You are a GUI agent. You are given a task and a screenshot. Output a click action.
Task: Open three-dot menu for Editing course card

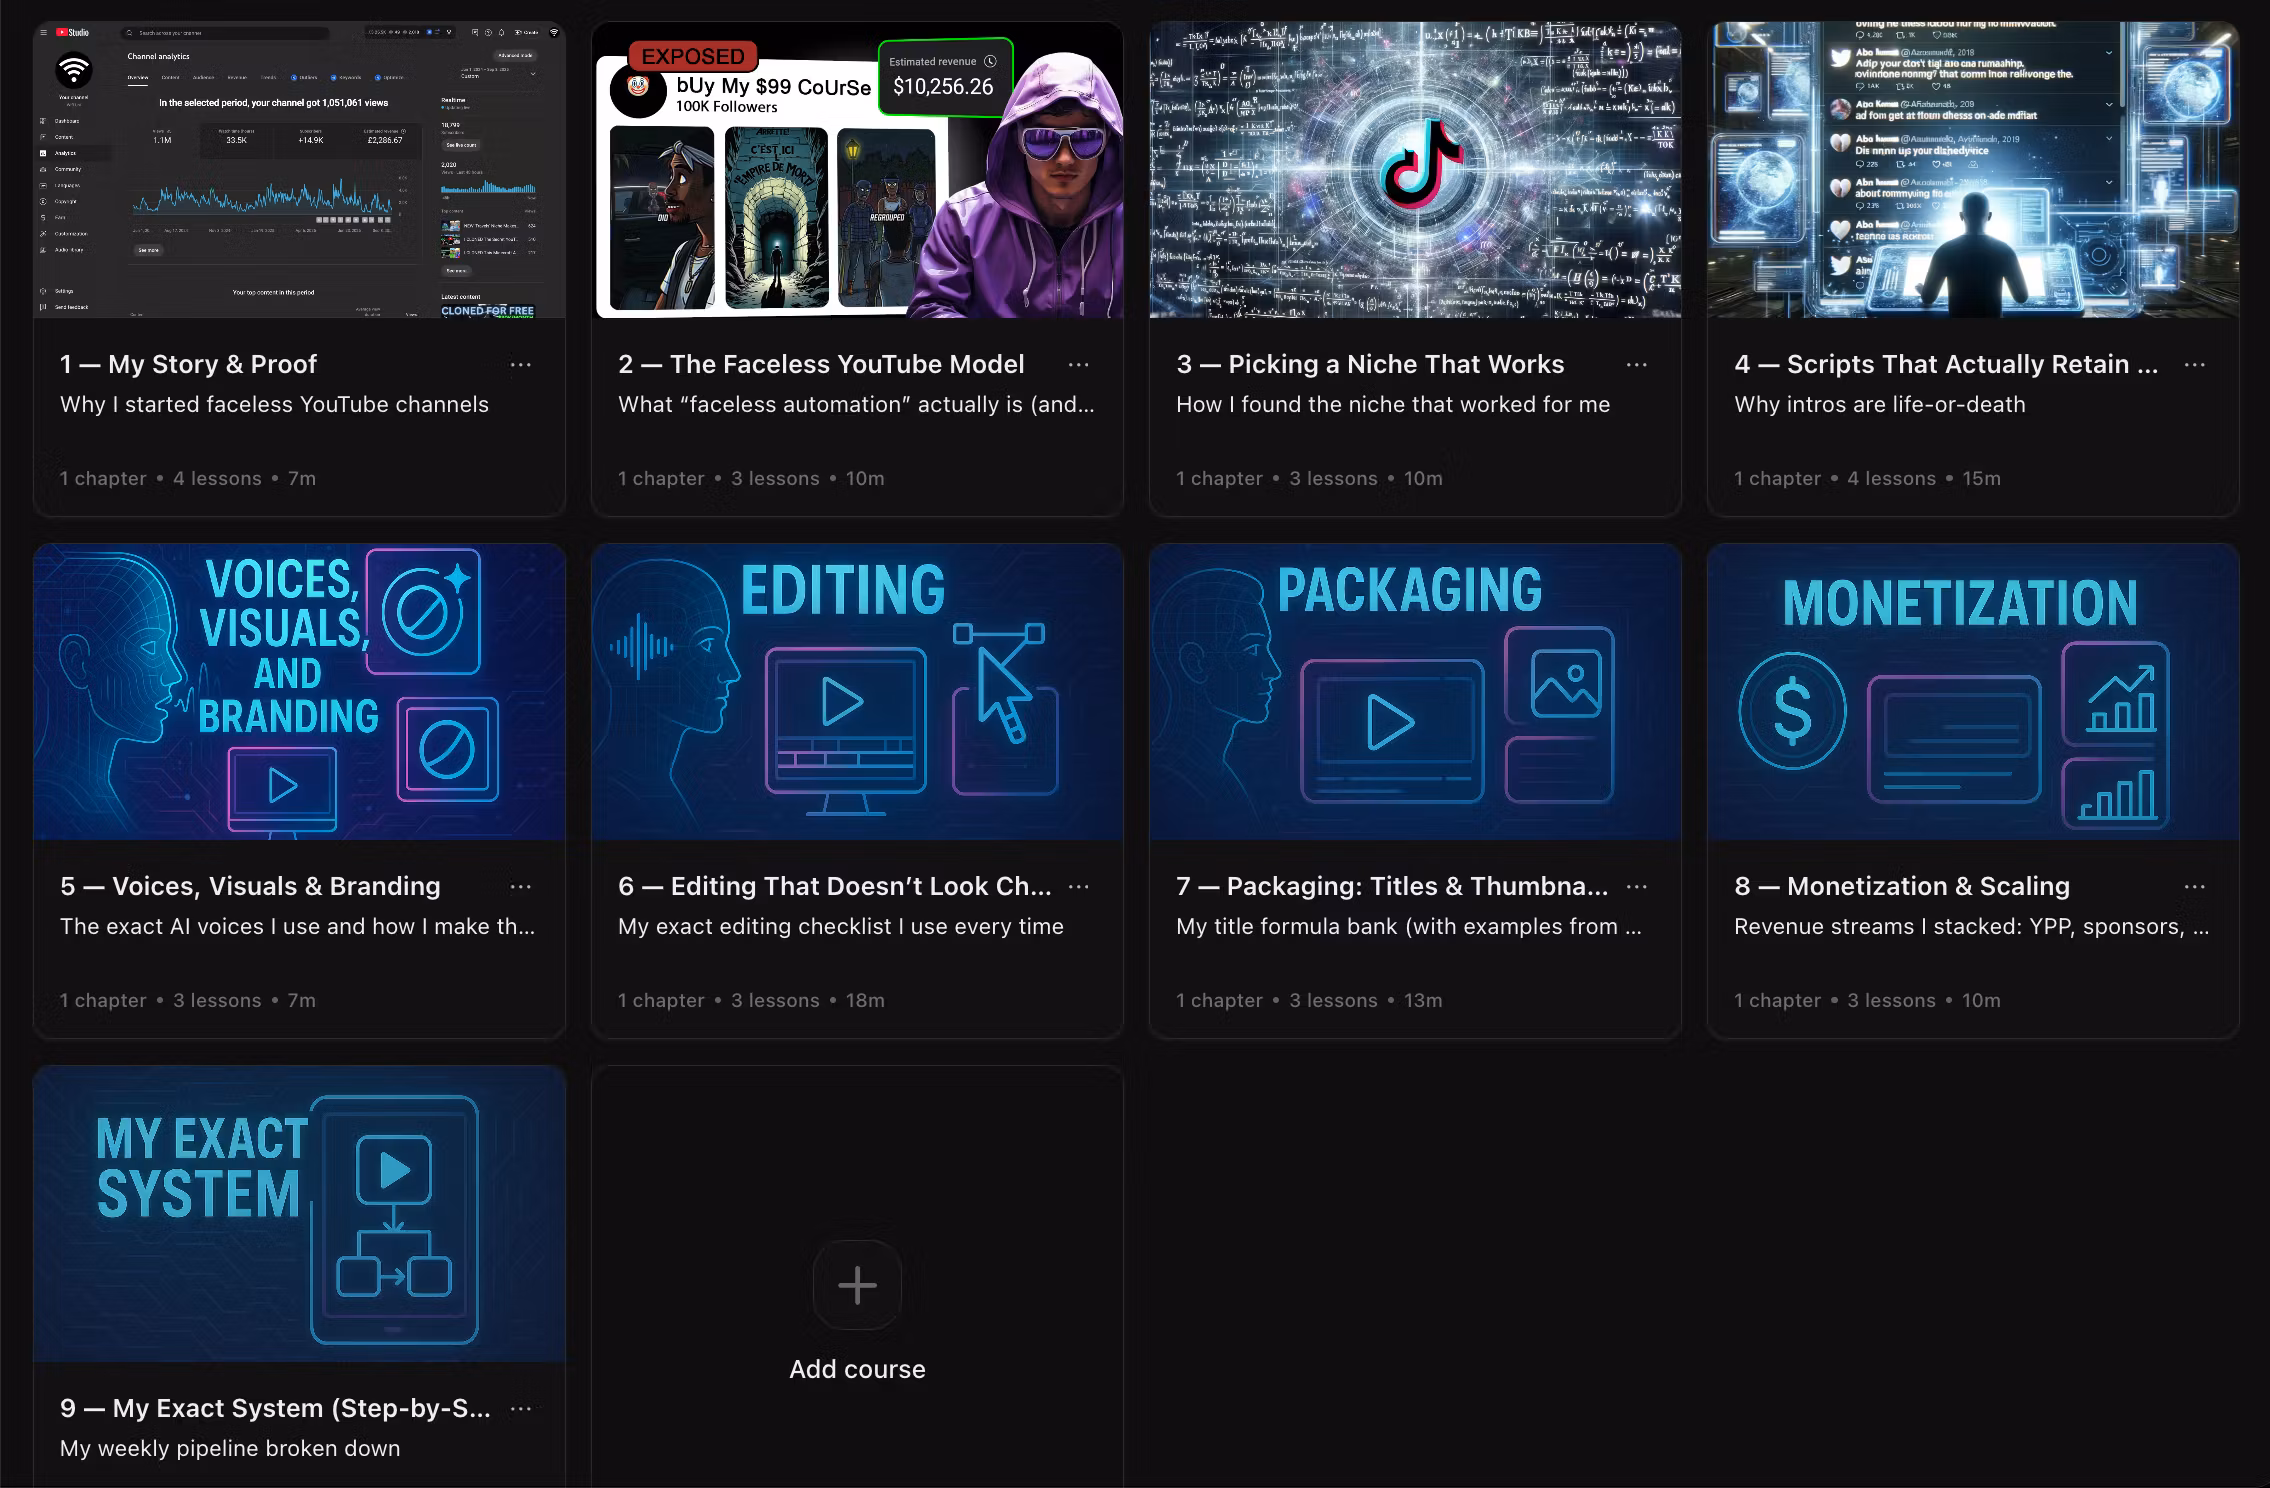(x=1079, y=887)
